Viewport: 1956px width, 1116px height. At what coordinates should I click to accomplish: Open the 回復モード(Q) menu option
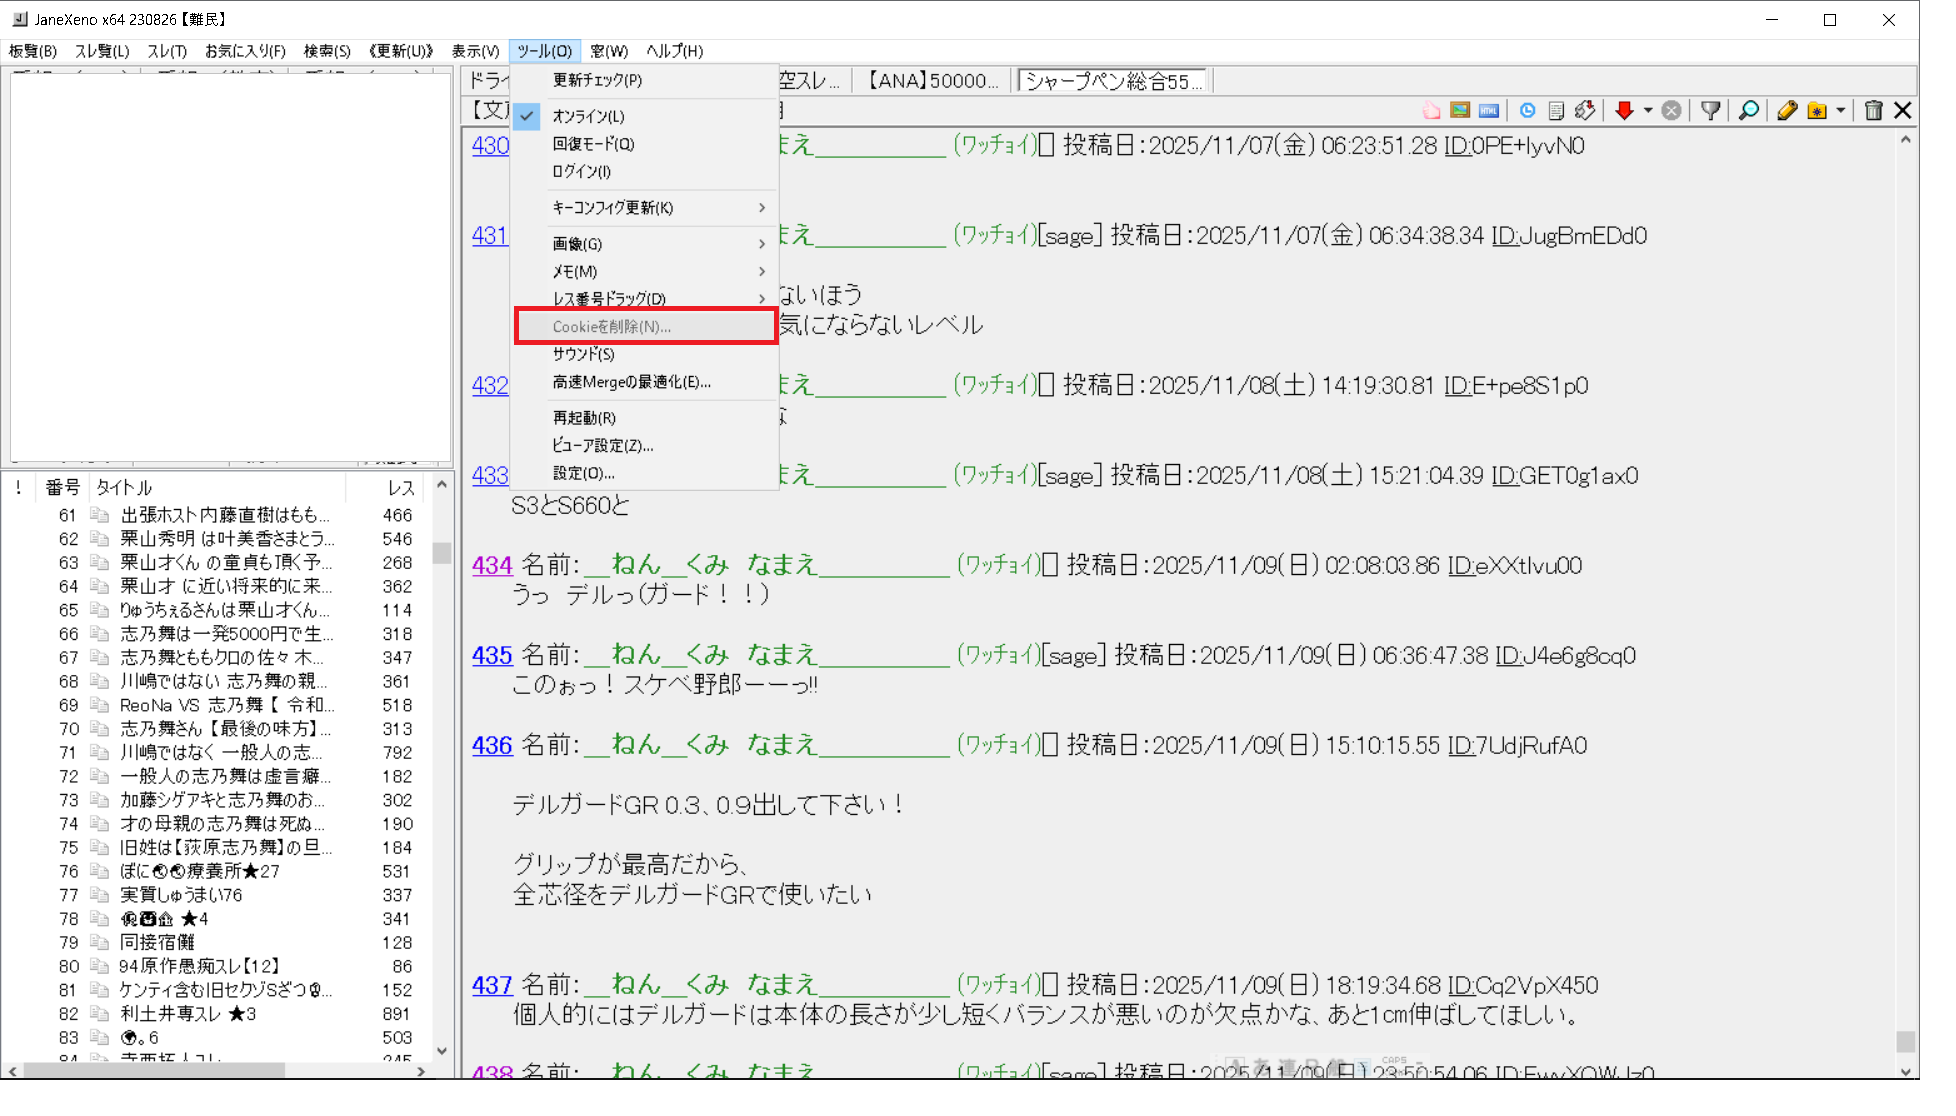[593, 144]
